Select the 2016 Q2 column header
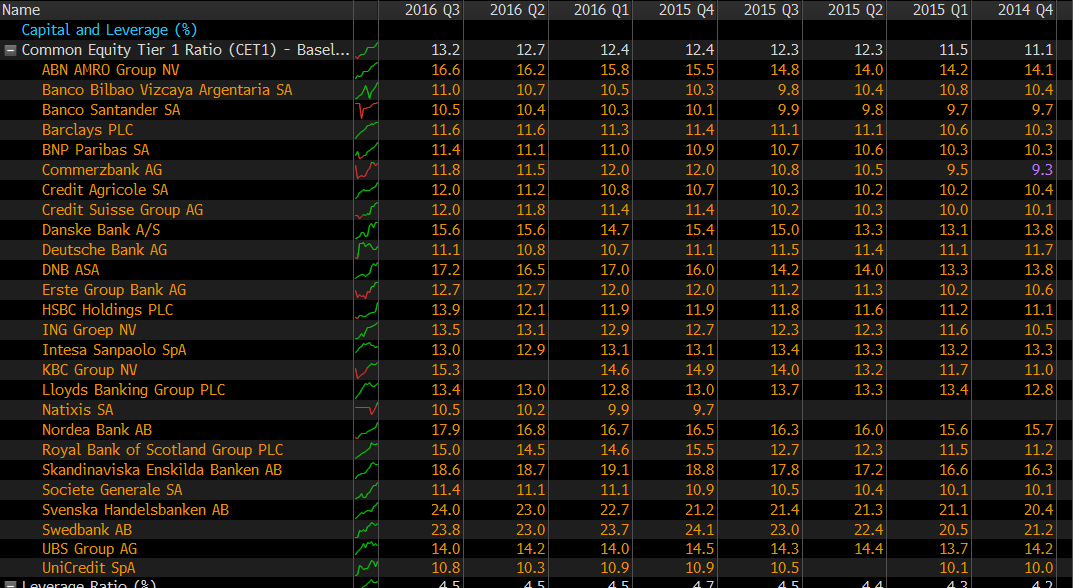 click(x=517, y=10)
